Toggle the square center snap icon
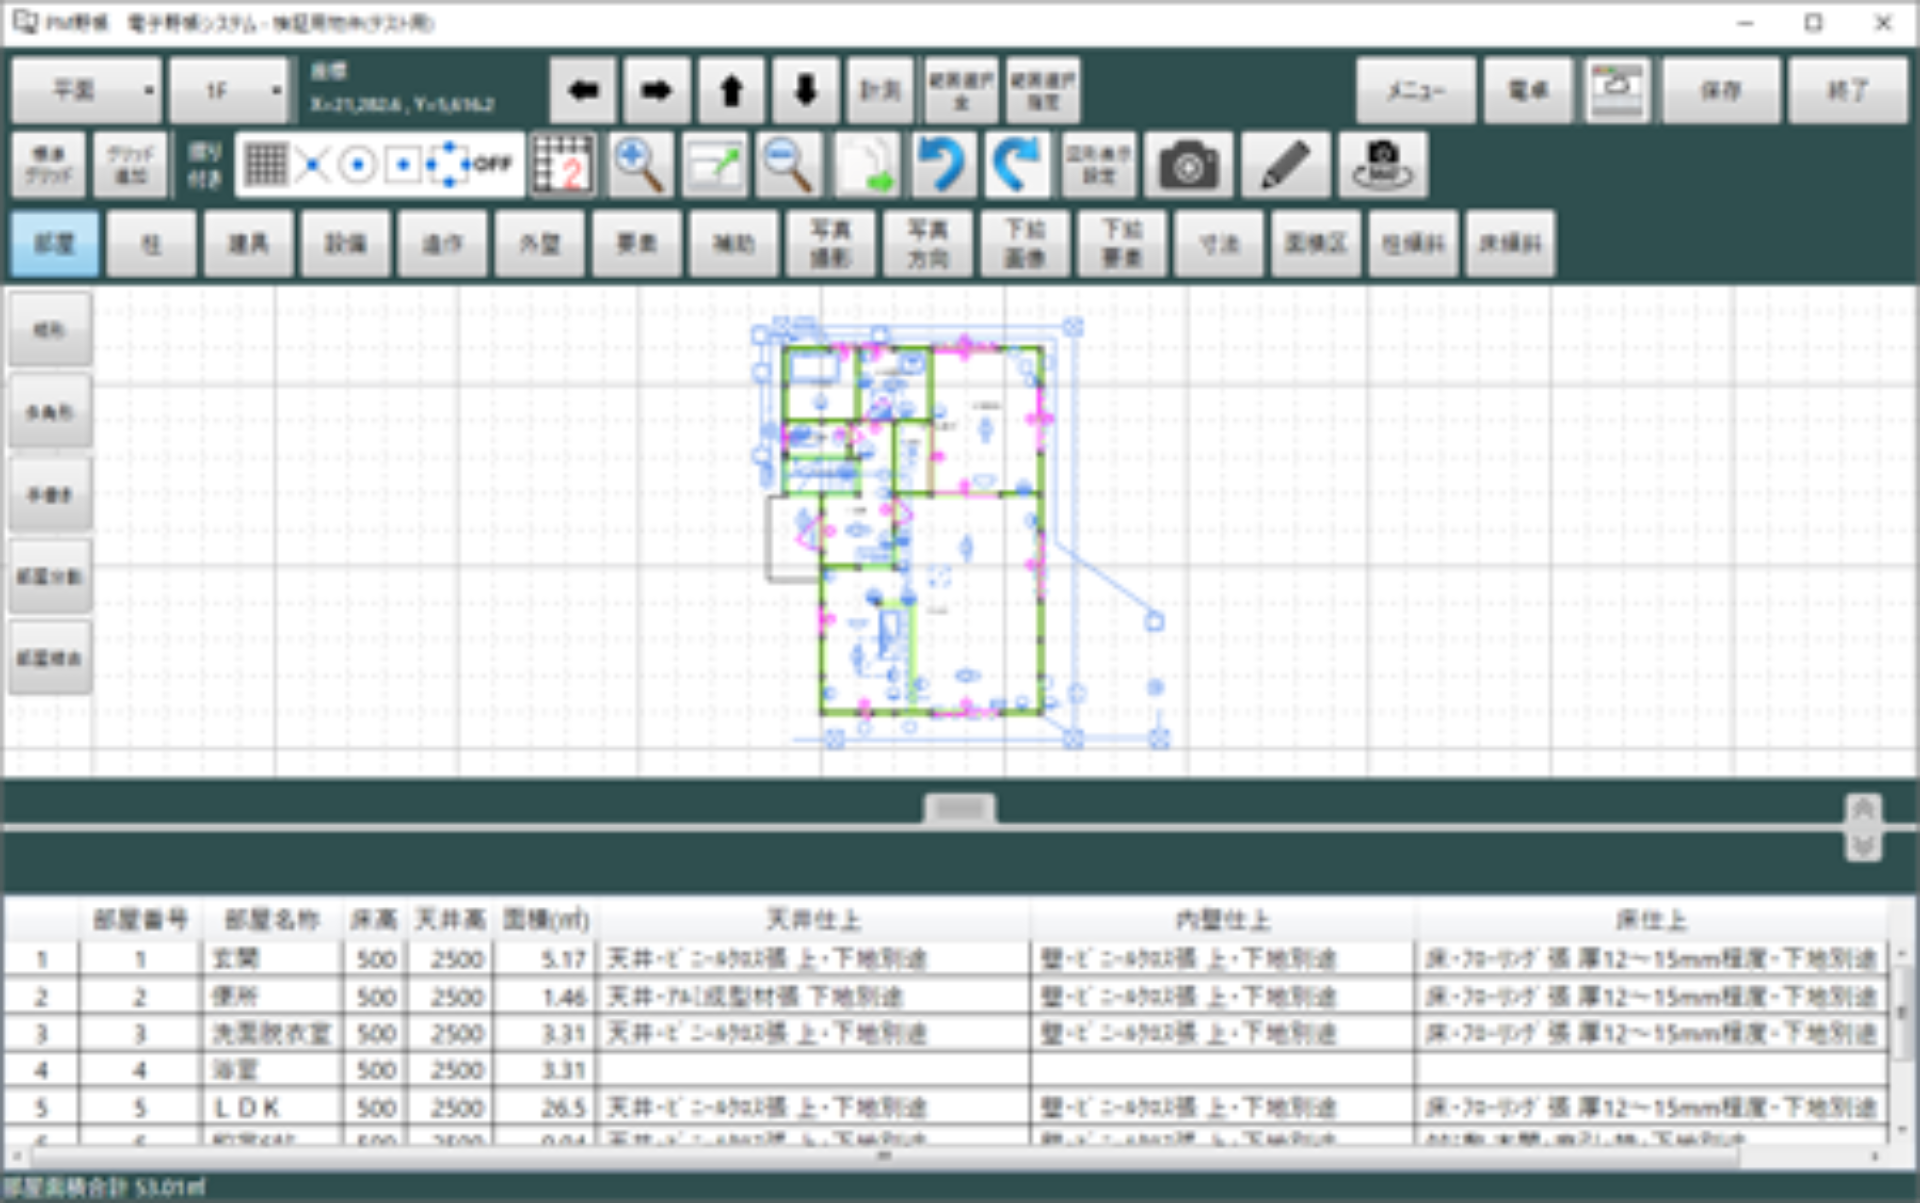 (x=403, y=165)
